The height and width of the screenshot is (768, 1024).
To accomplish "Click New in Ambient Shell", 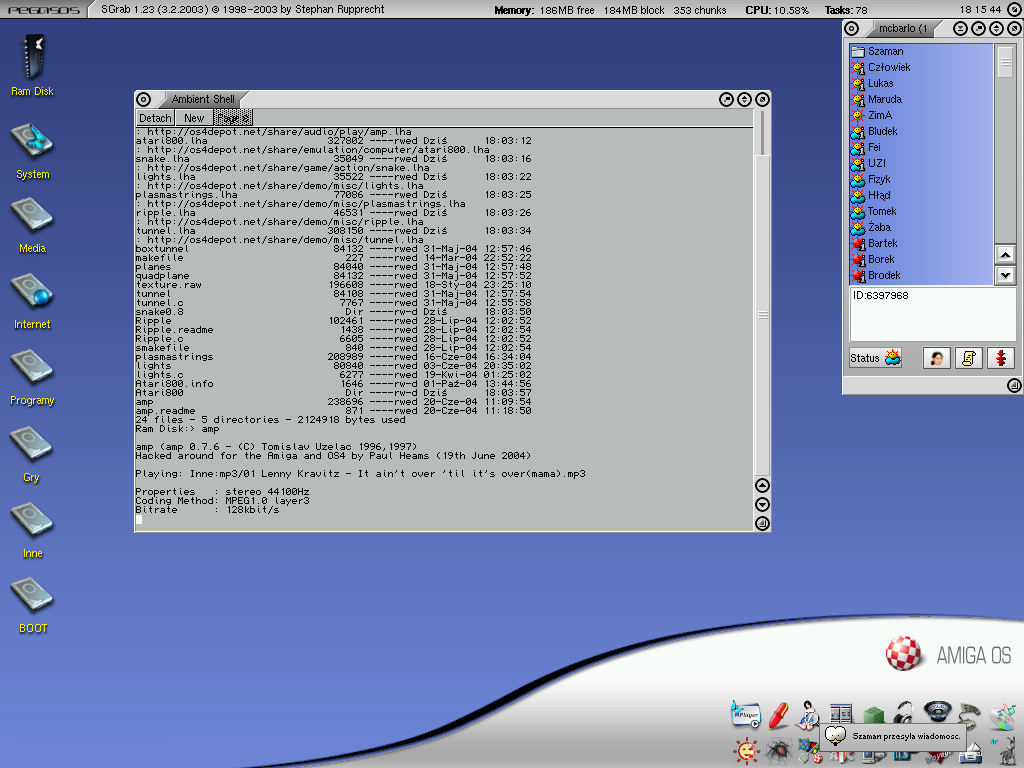I will [194, 118].
